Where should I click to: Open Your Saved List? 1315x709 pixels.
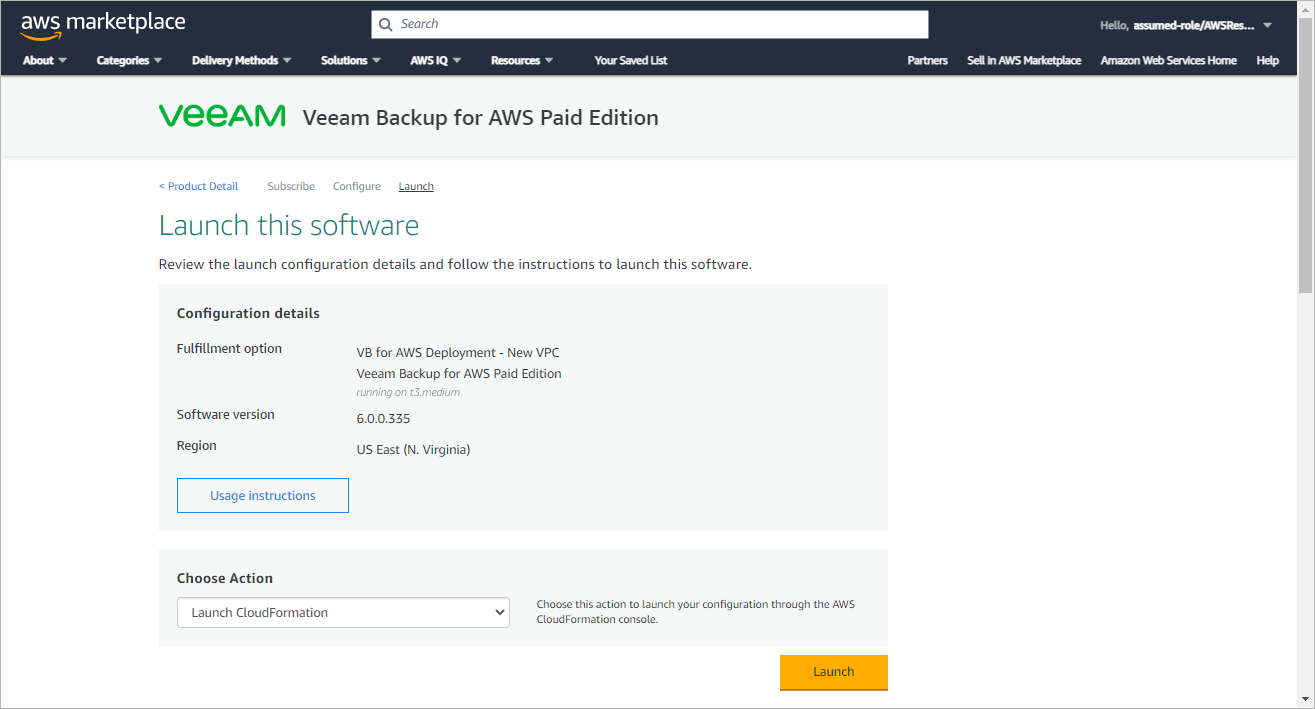[631, 60]
